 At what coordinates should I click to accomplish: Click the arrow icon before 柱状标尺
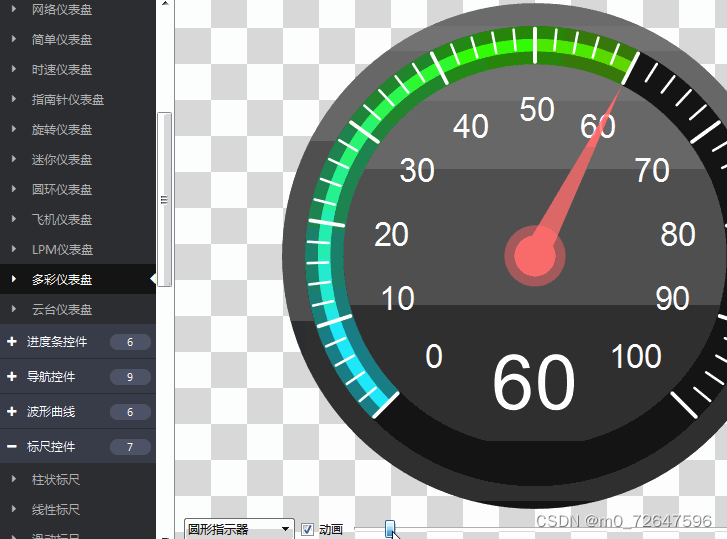(x=14, y=479)
